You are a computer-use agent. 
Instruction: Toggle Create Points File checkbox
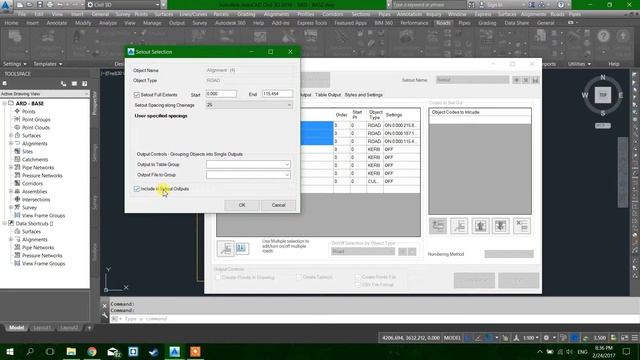358,277
